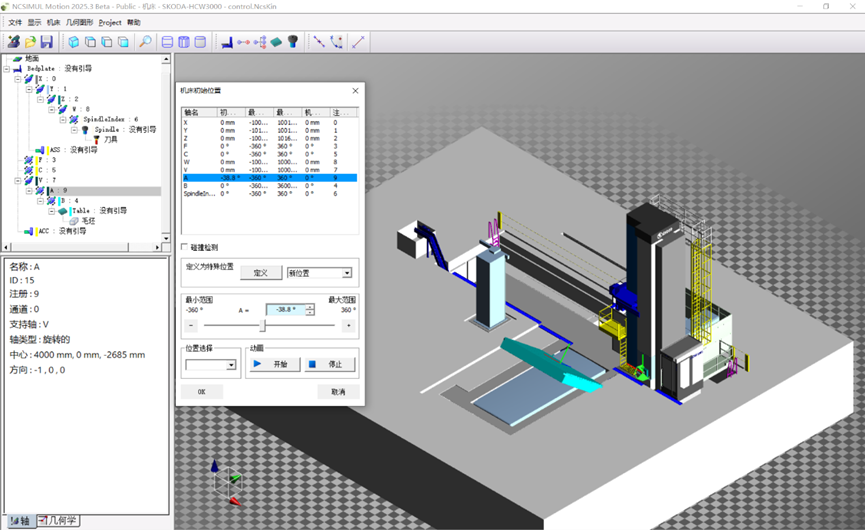Click the diagonal blue-red line icon

click(x=359, y=42)
